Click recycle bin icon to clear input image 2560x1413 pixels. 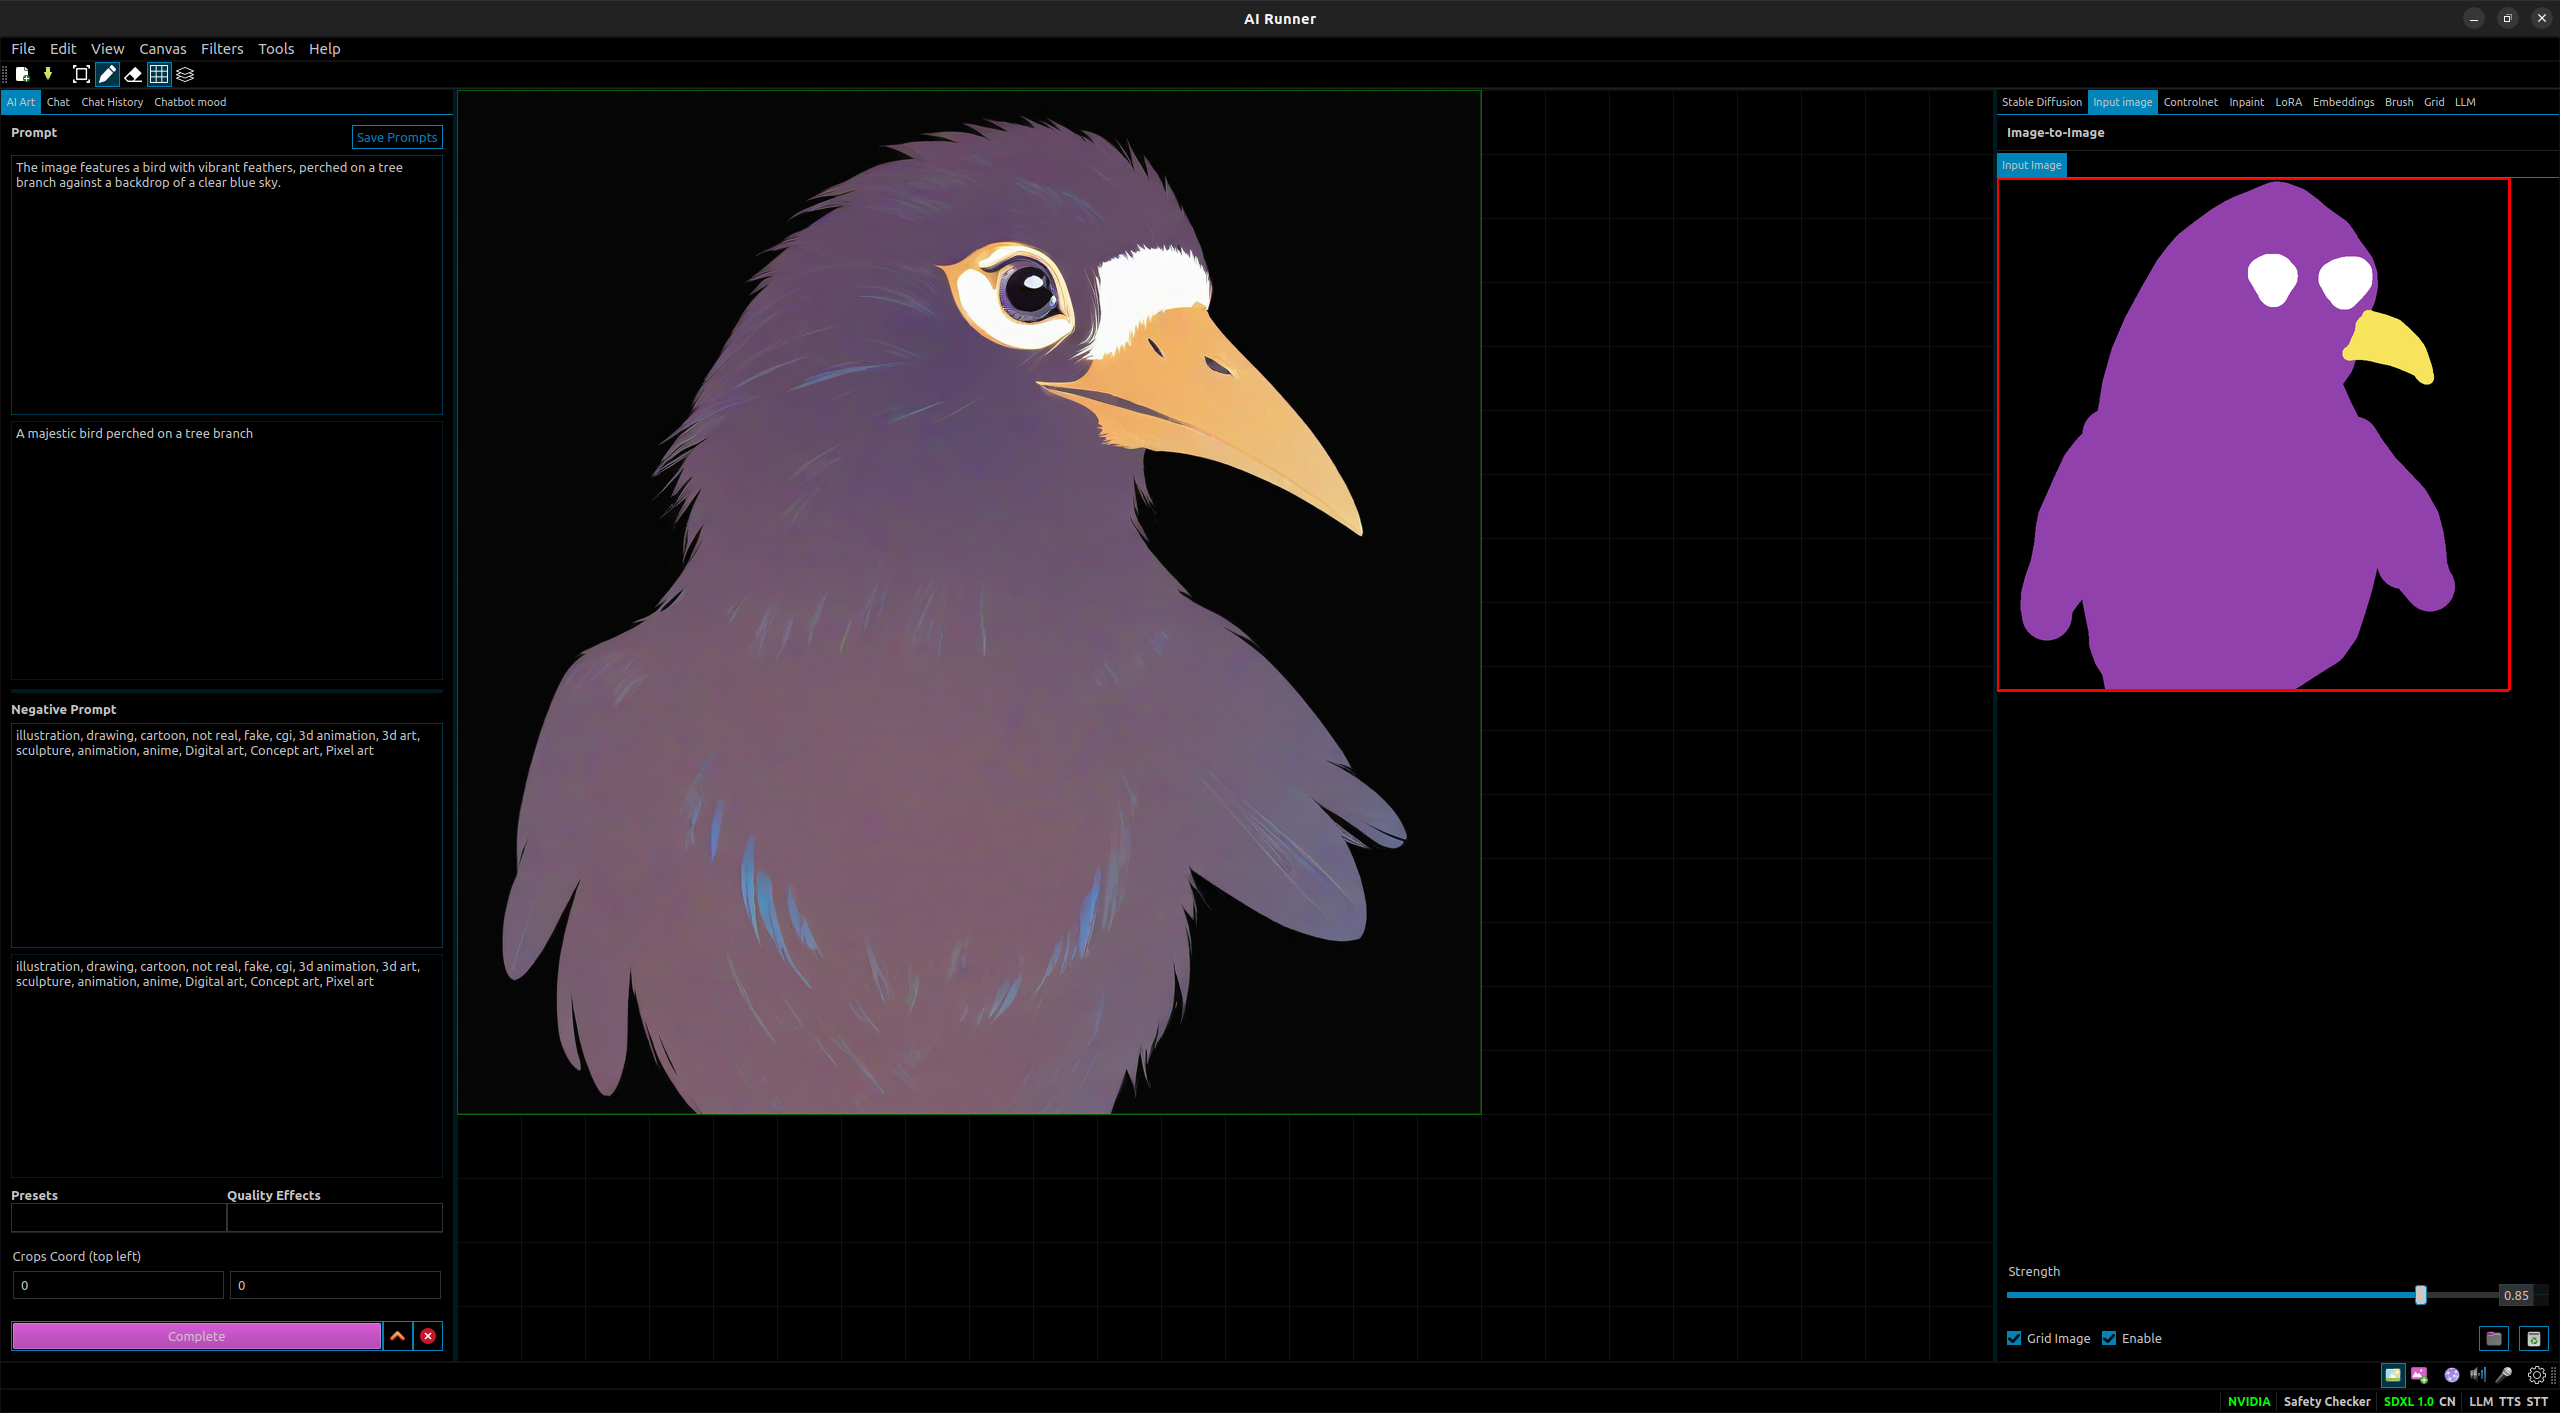[2534, 1338]
